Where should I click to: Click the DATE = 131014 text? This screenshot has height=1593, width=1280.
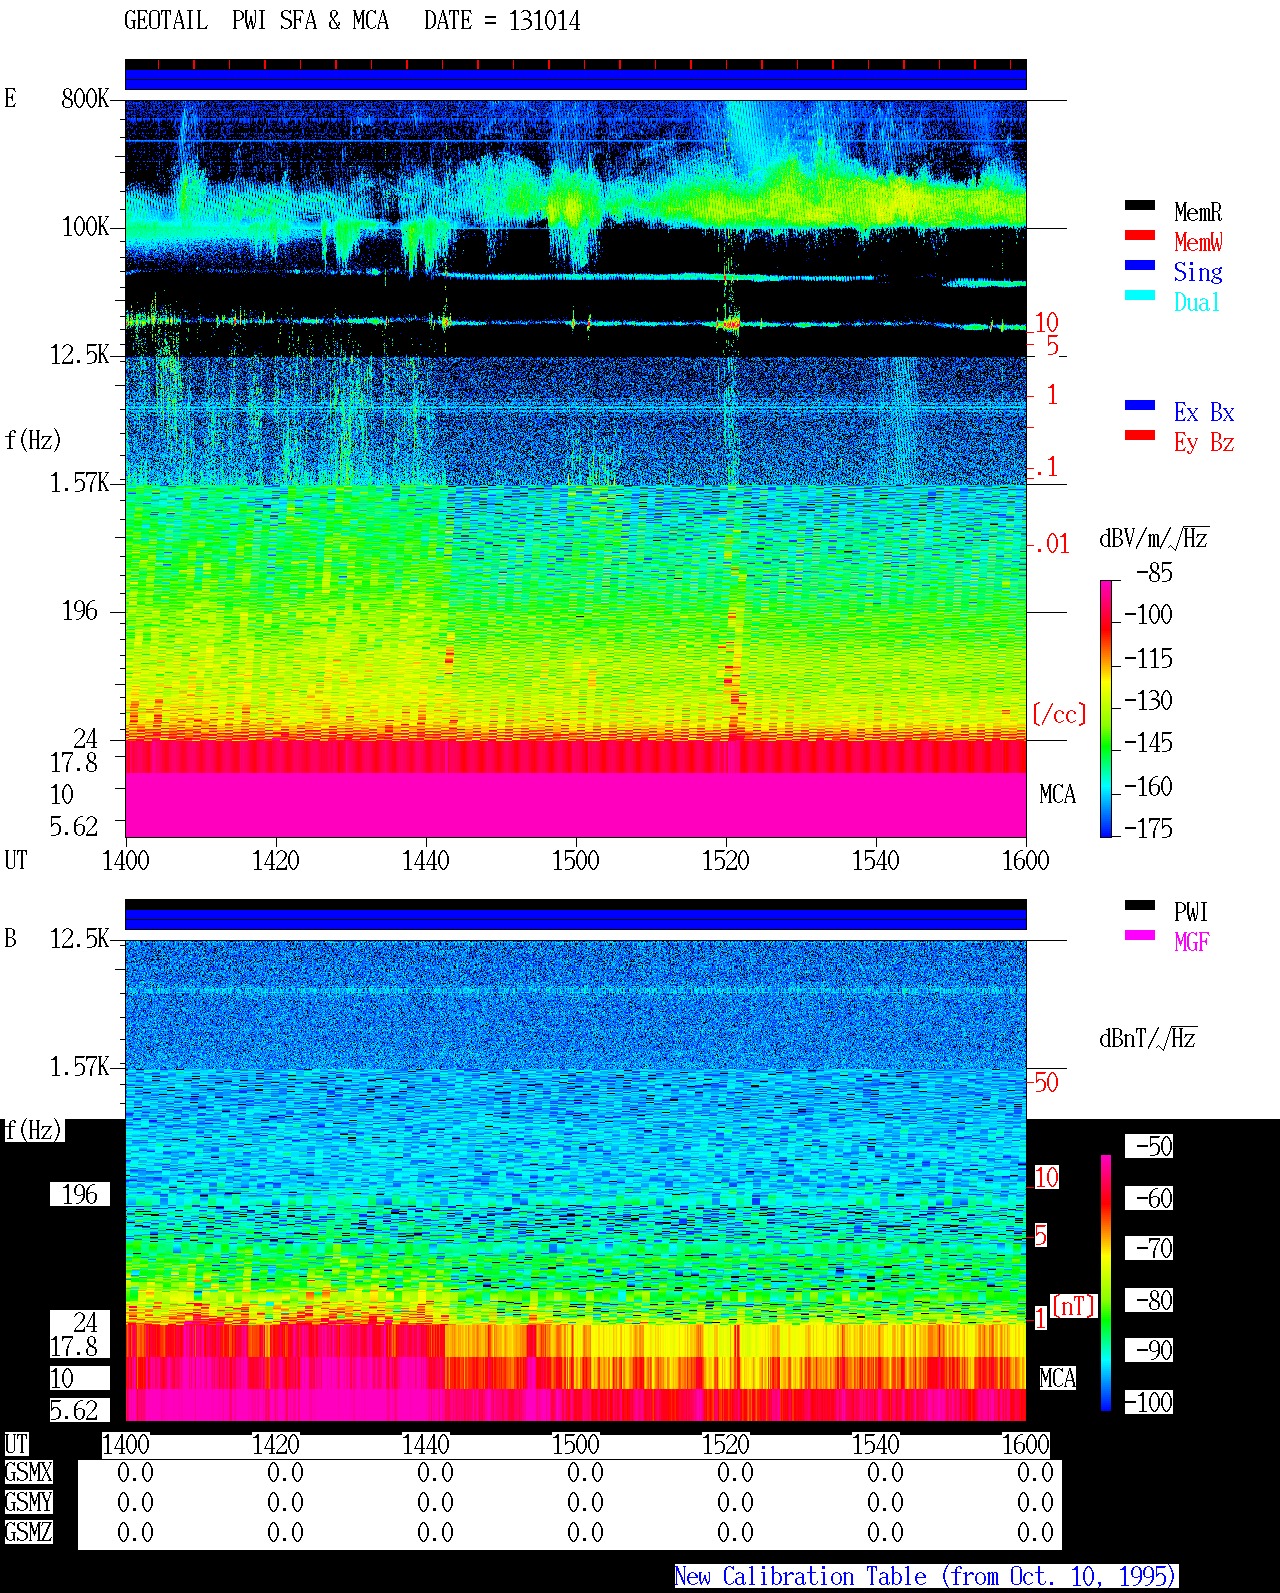coord(502,21)
